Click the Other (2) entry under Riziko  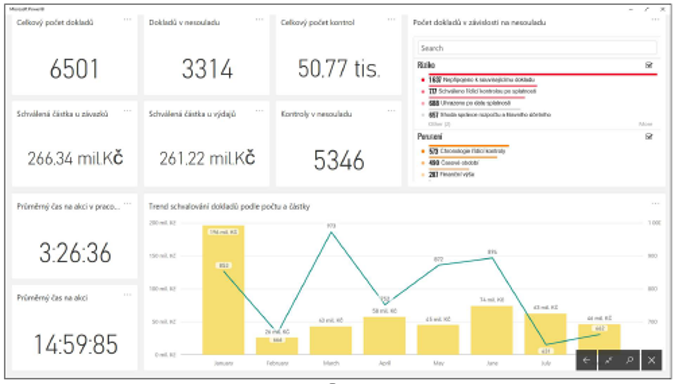(x=439, y=124)
